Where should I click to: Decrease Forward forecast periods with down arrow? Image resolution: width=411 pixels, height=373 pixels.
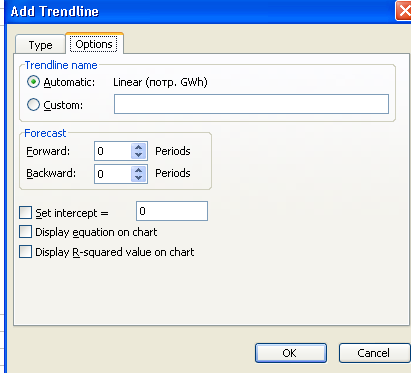click(139, 155)
